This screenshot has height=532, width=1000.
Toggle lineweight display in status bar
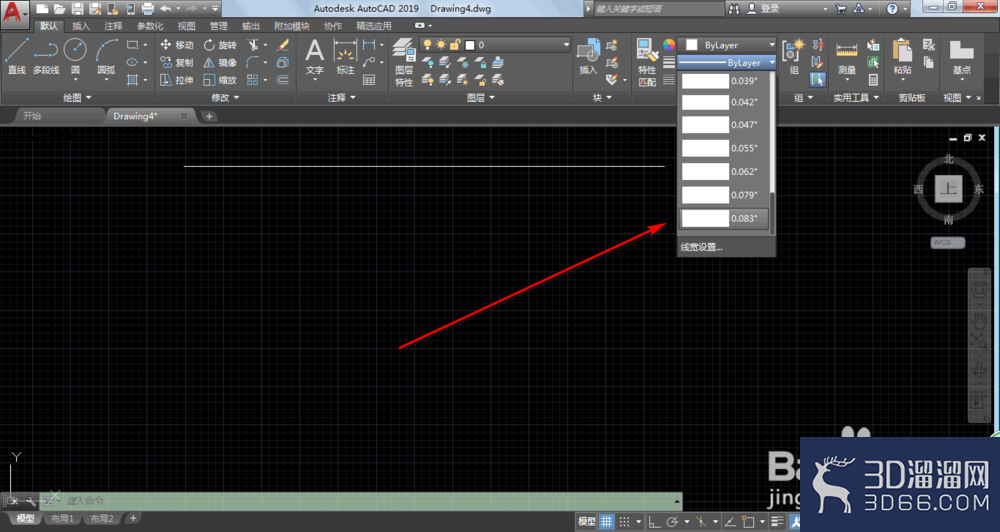pyautogui.click(x=777, y=521)
